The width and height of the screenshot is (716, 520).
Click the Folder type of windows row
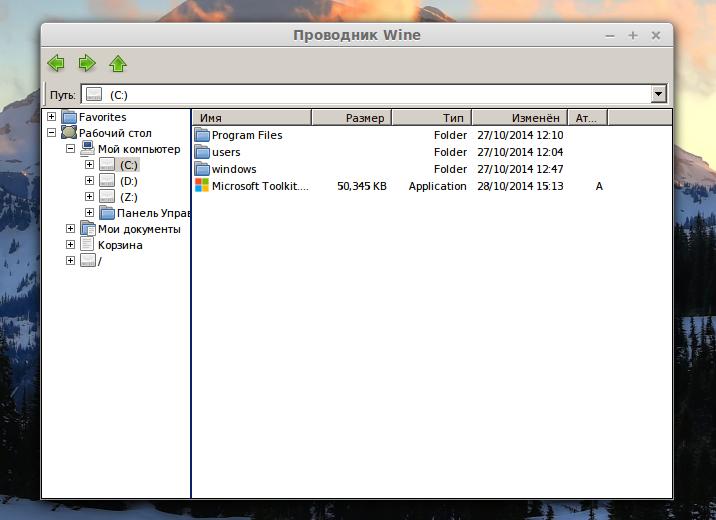(450, 169)
